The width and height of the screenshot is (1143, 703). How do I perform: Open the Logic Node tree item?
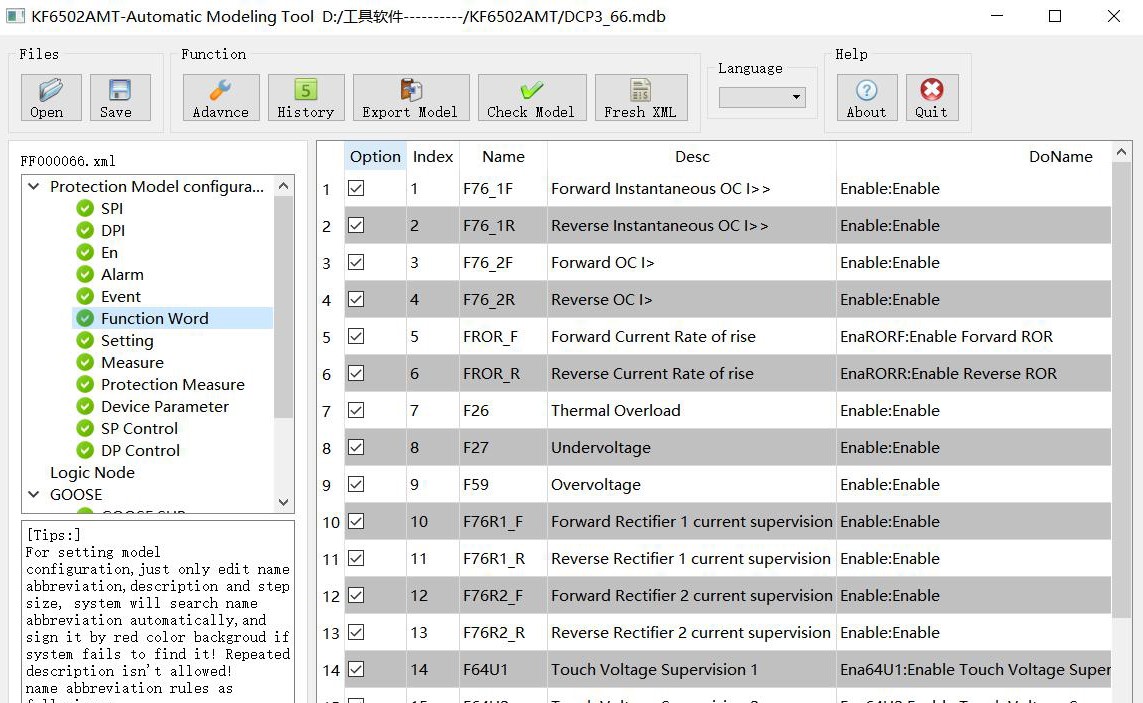coord(93,473)
